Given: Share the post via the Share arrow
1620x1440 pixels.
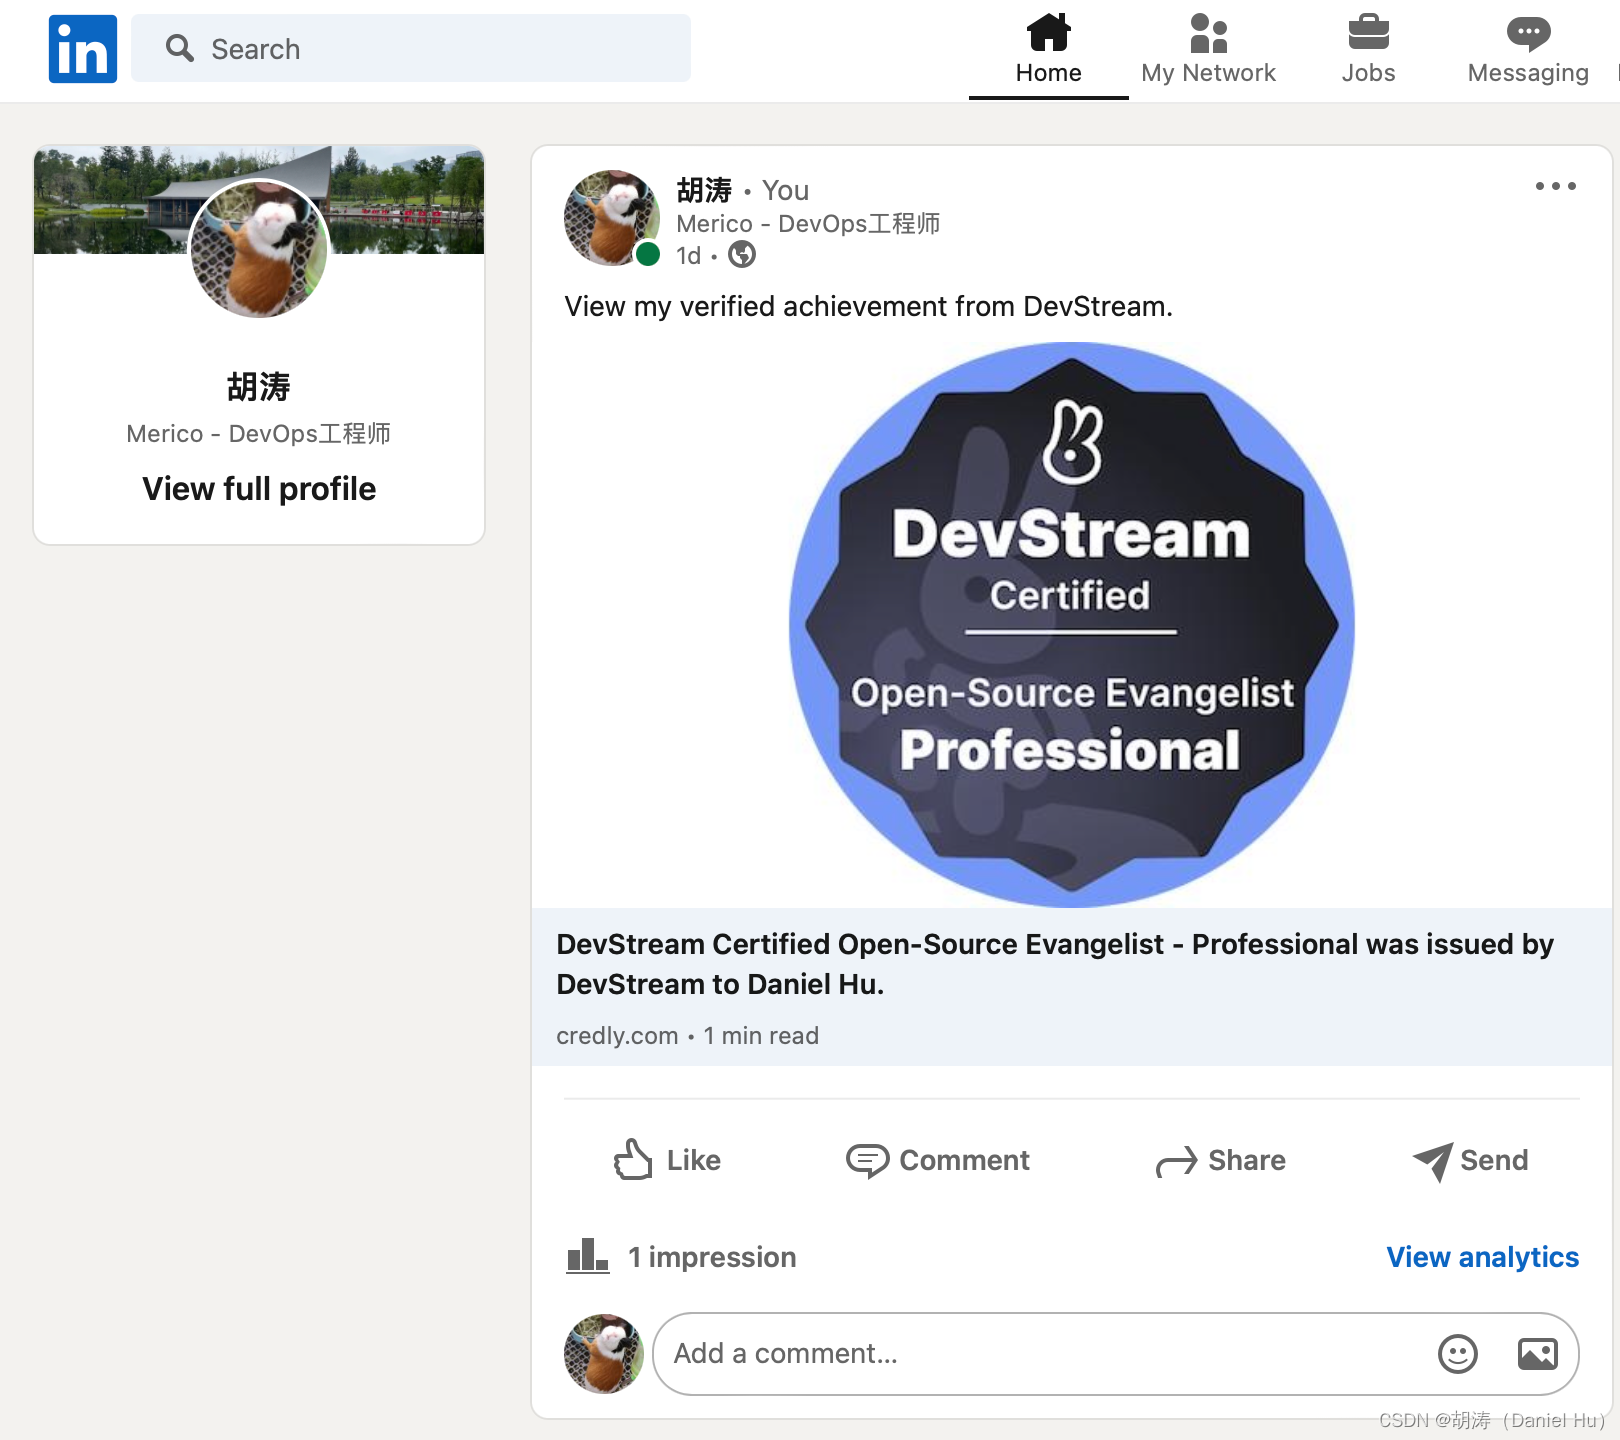Looking at the screenshot, I should (1178, 1160).
